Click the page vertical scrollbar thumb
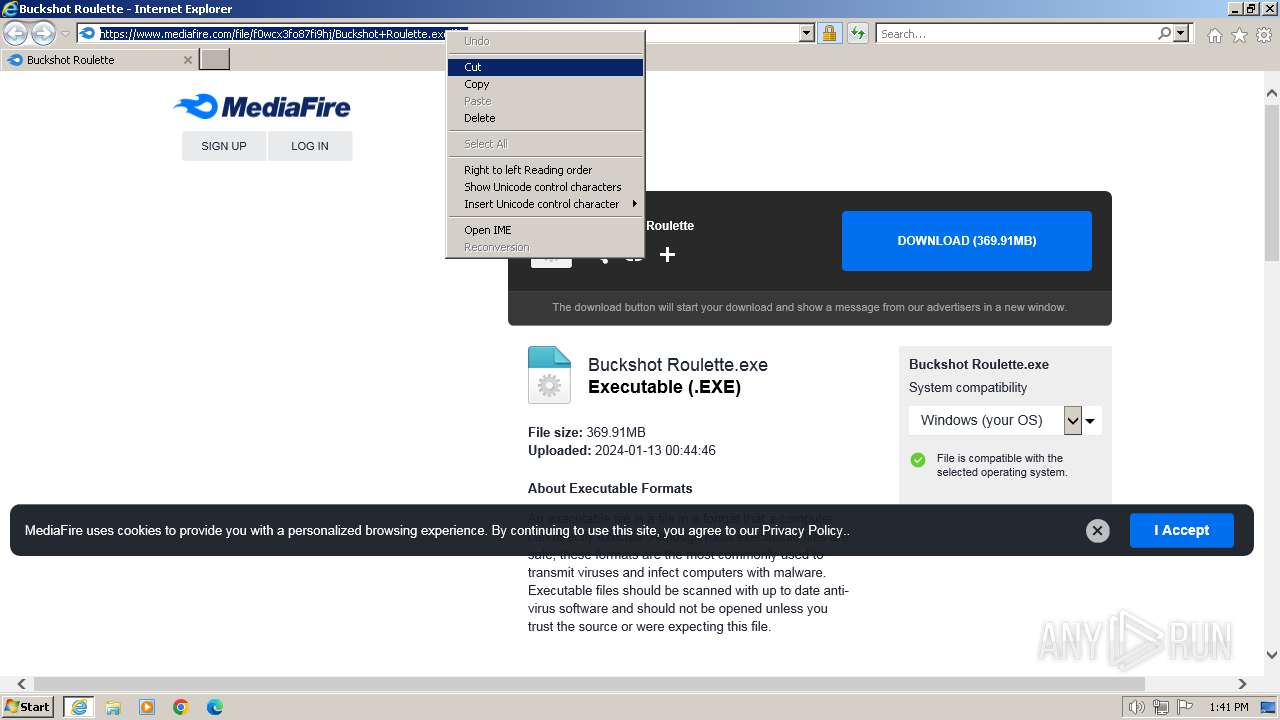Screen dimensions: 1280x720 pyautogui.click(x=1272, y=182)
